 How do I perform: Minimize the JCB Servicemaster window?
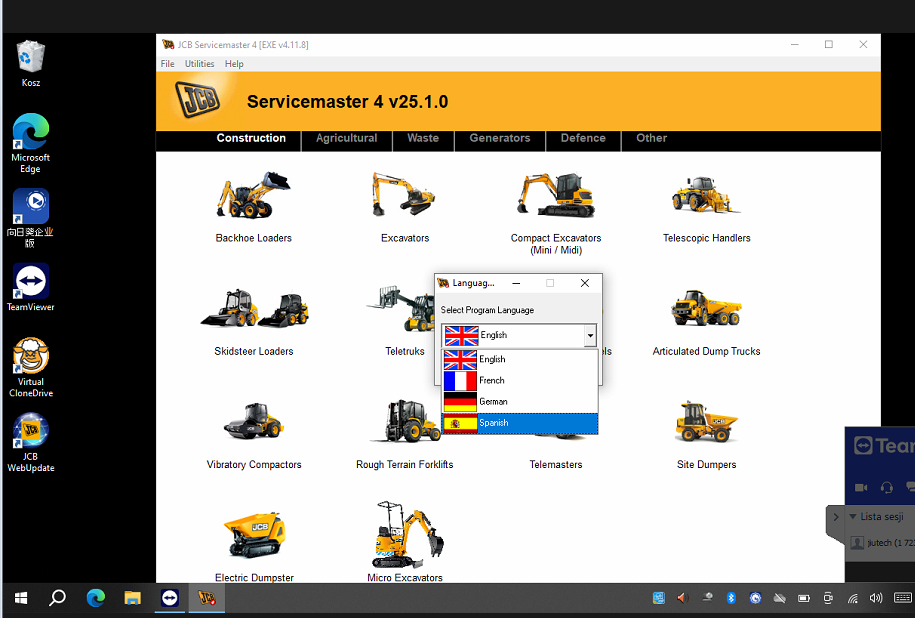pyautogui.click(x=795, y=44)
